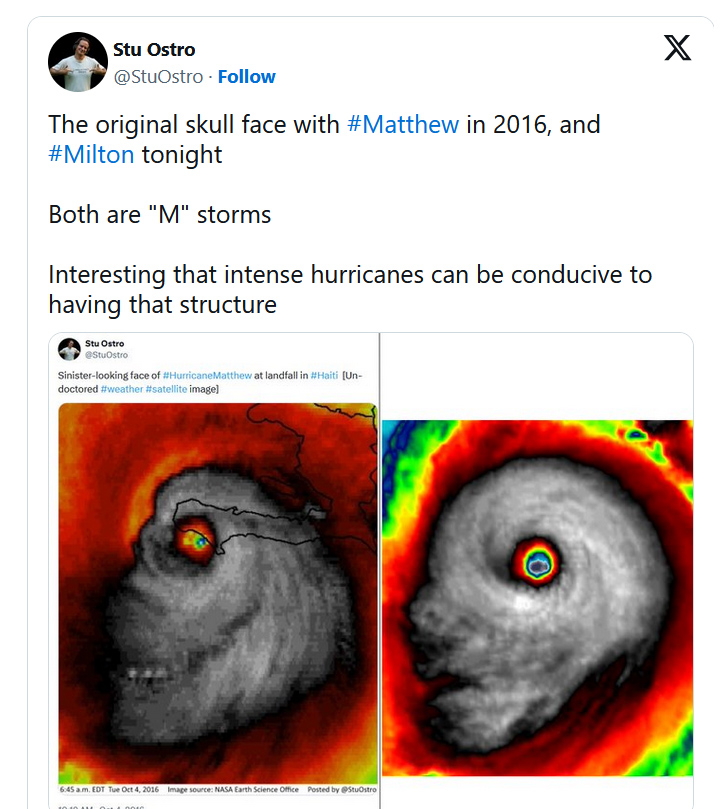Screen dimensions: 722x809
Task: Click the small avatar in the embedded tweet
Action: tap(69, 349)
